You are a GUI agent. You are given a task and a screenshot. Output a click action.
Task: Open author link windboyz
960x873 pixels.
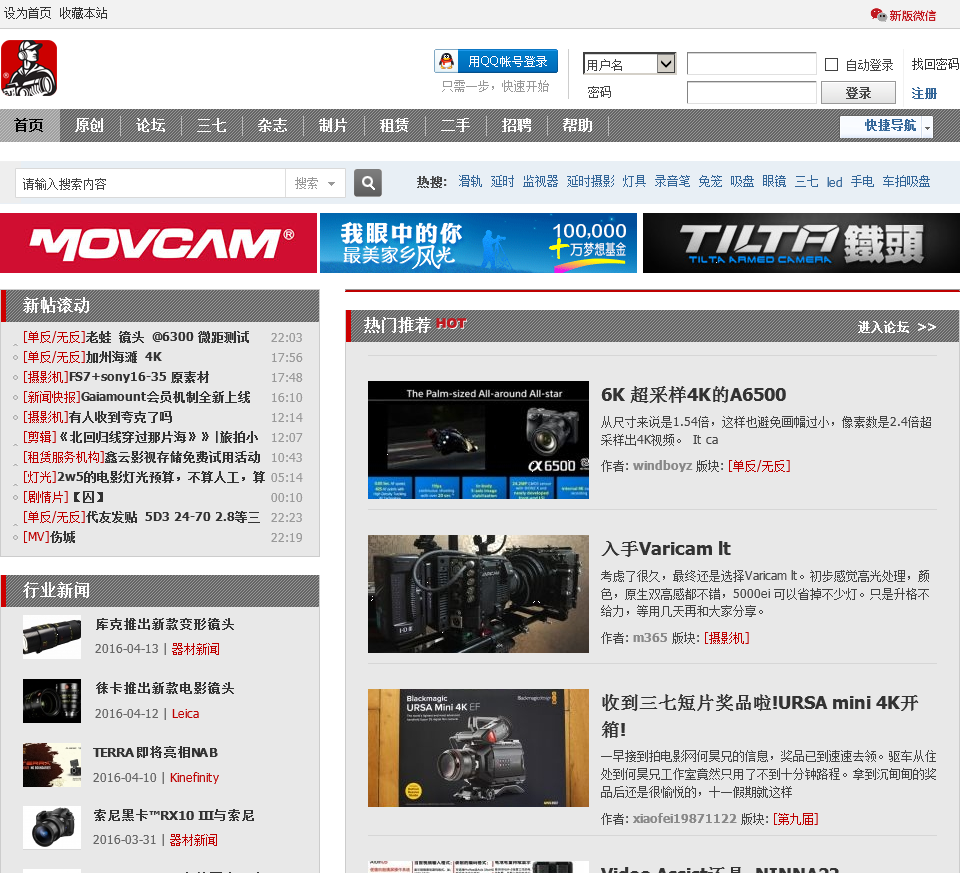pyautogui.click(x=662, y=466)
